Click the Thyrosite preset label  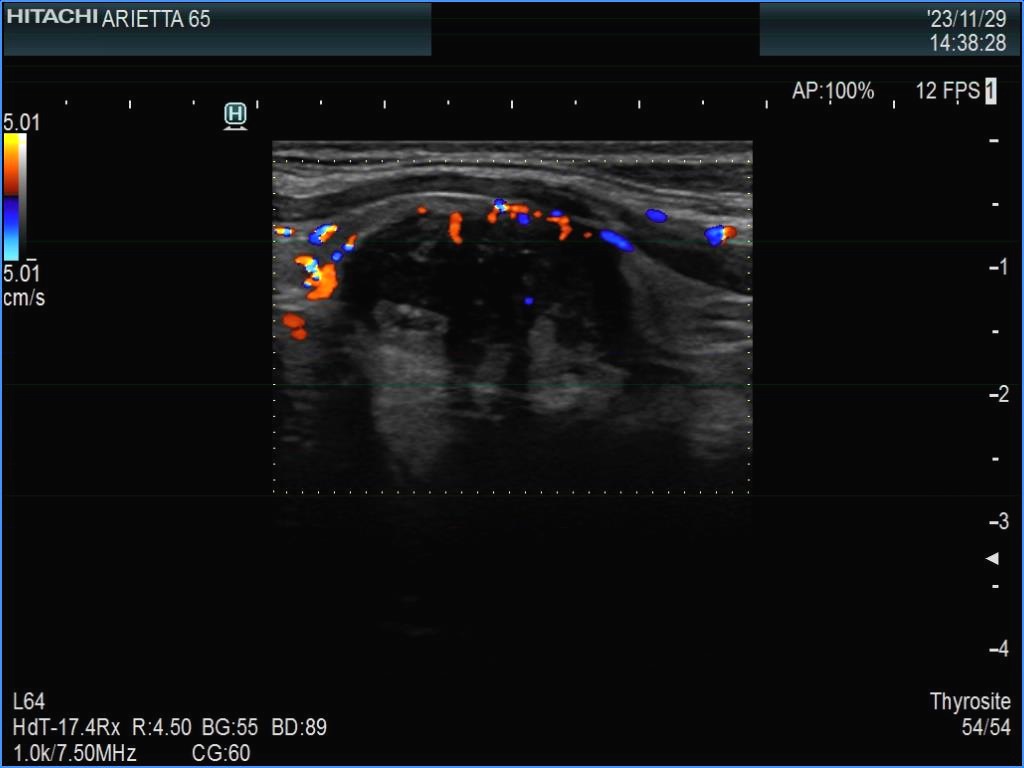970,702
